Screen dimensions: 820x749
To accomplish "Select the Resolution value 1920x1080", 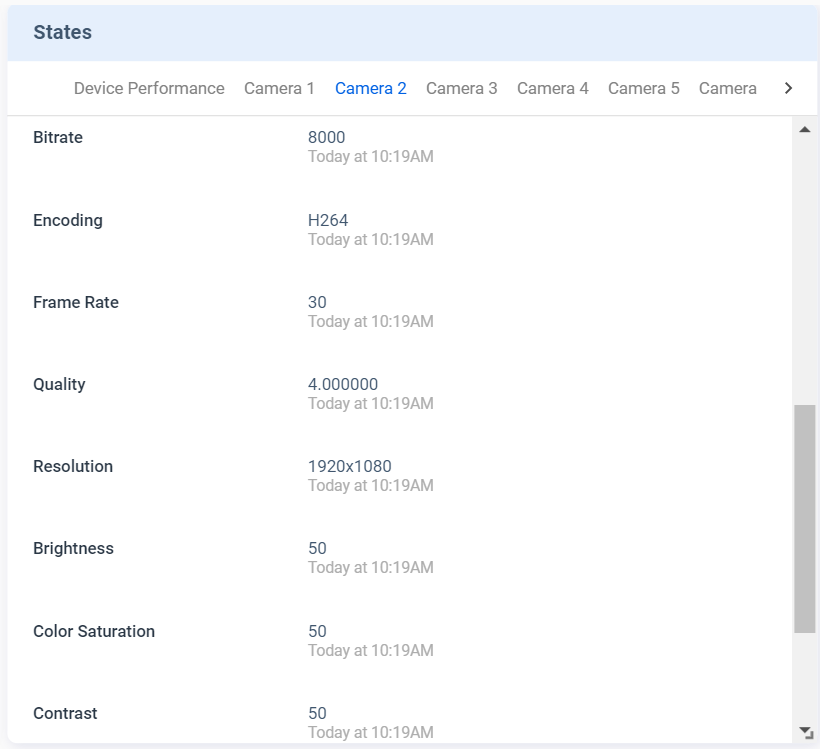I will tap(350, 466).
